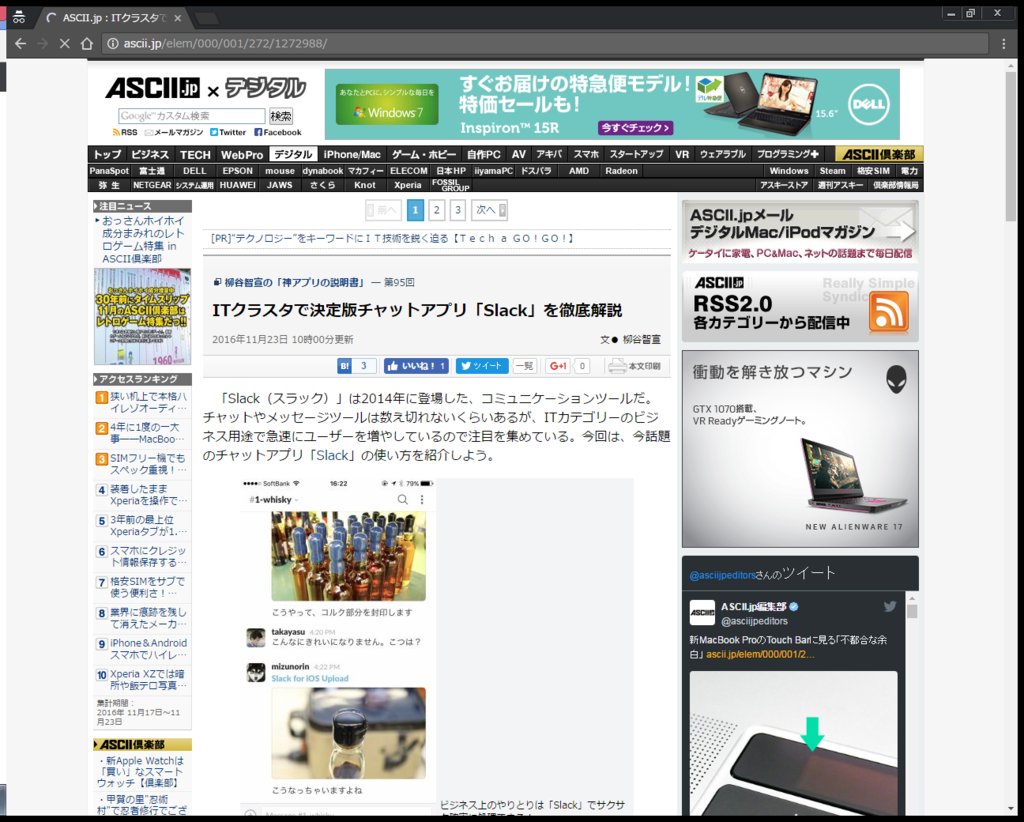Open the Twitter link under search
The width and height of the screenshot is (1024, 822).
coord(228,132)
